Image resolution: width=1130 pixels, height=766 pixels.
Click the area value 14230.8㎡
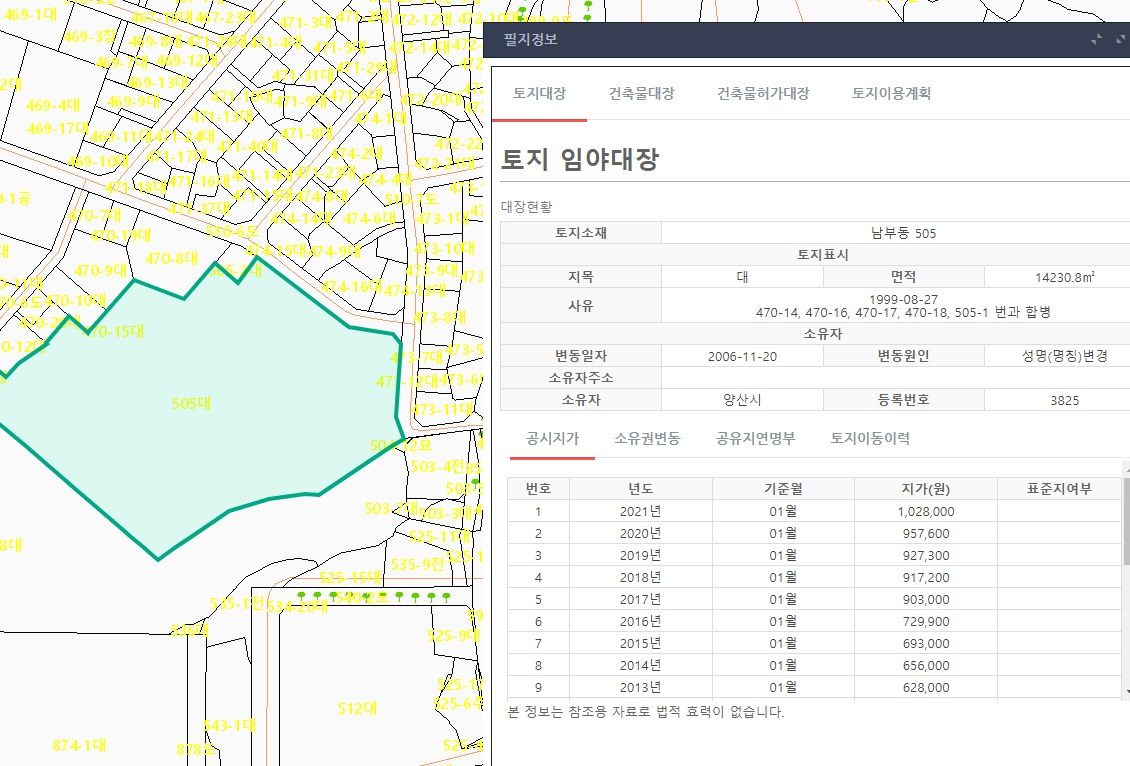click(x=1064, y=277)
